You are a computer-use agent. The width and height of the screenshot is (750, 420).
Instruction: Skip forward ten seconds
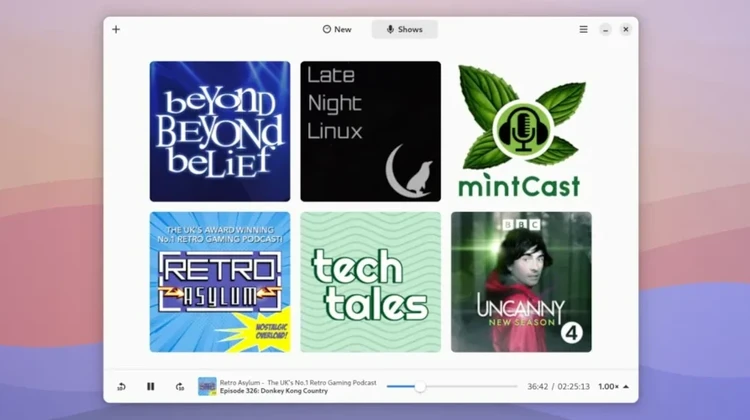[180, 387]
